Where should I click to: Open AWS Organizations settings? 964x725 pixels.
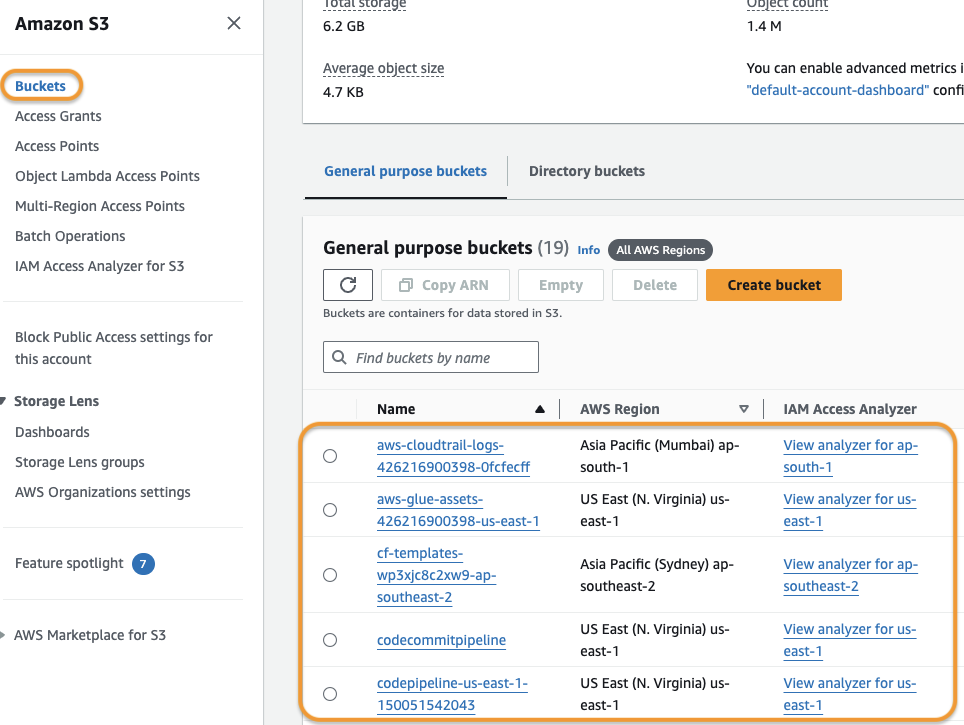point(103,493)
